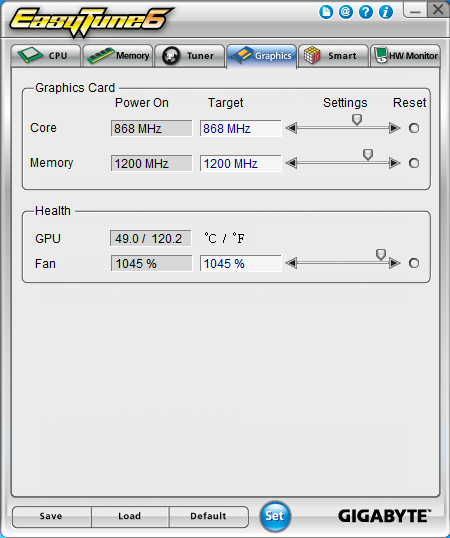Click the Save button
Screen dimensions: 450x538
51,517
